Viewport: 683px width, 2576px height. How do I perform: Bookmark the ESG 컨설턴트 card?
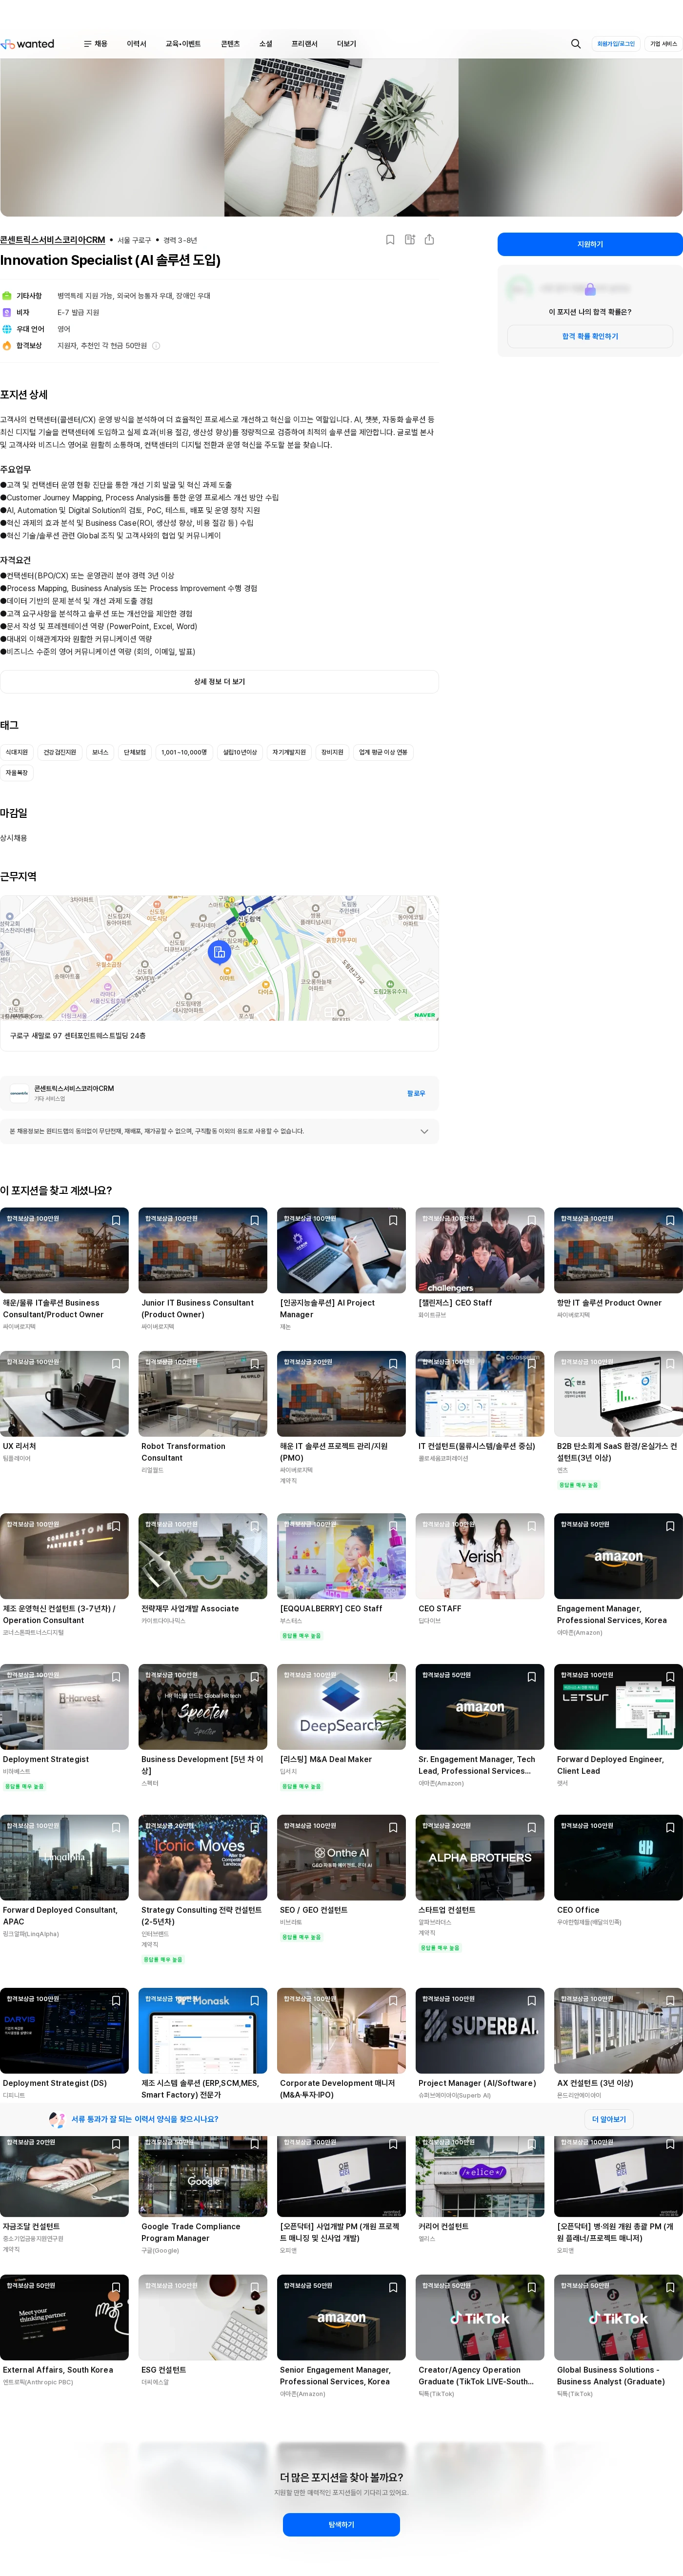tap(255, 2287)
